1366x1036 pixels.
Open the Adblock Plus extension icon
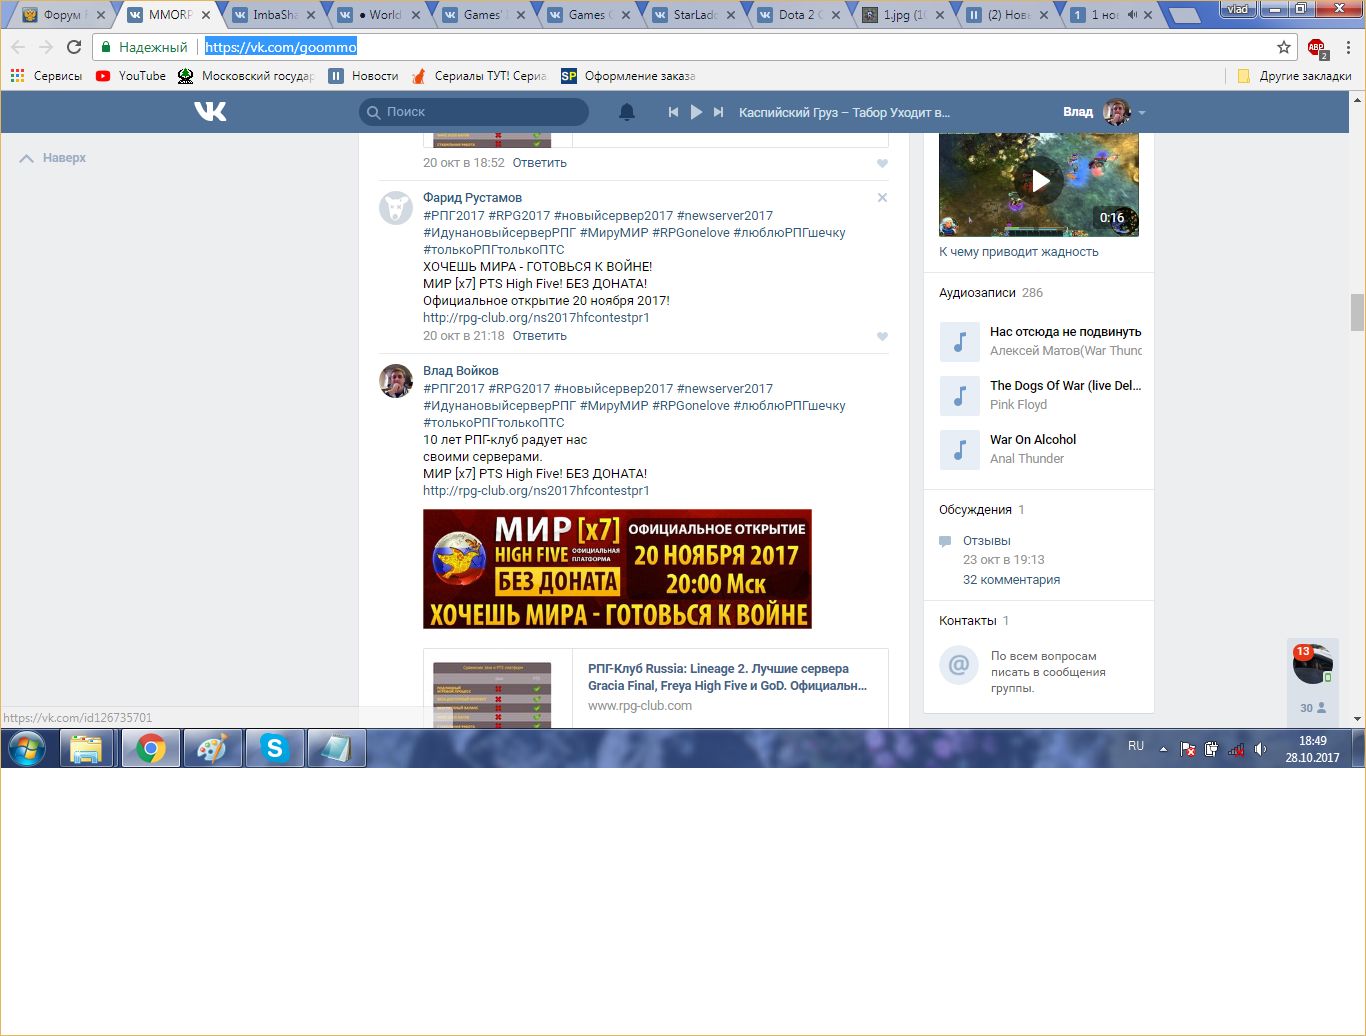tap(1317, 47)
